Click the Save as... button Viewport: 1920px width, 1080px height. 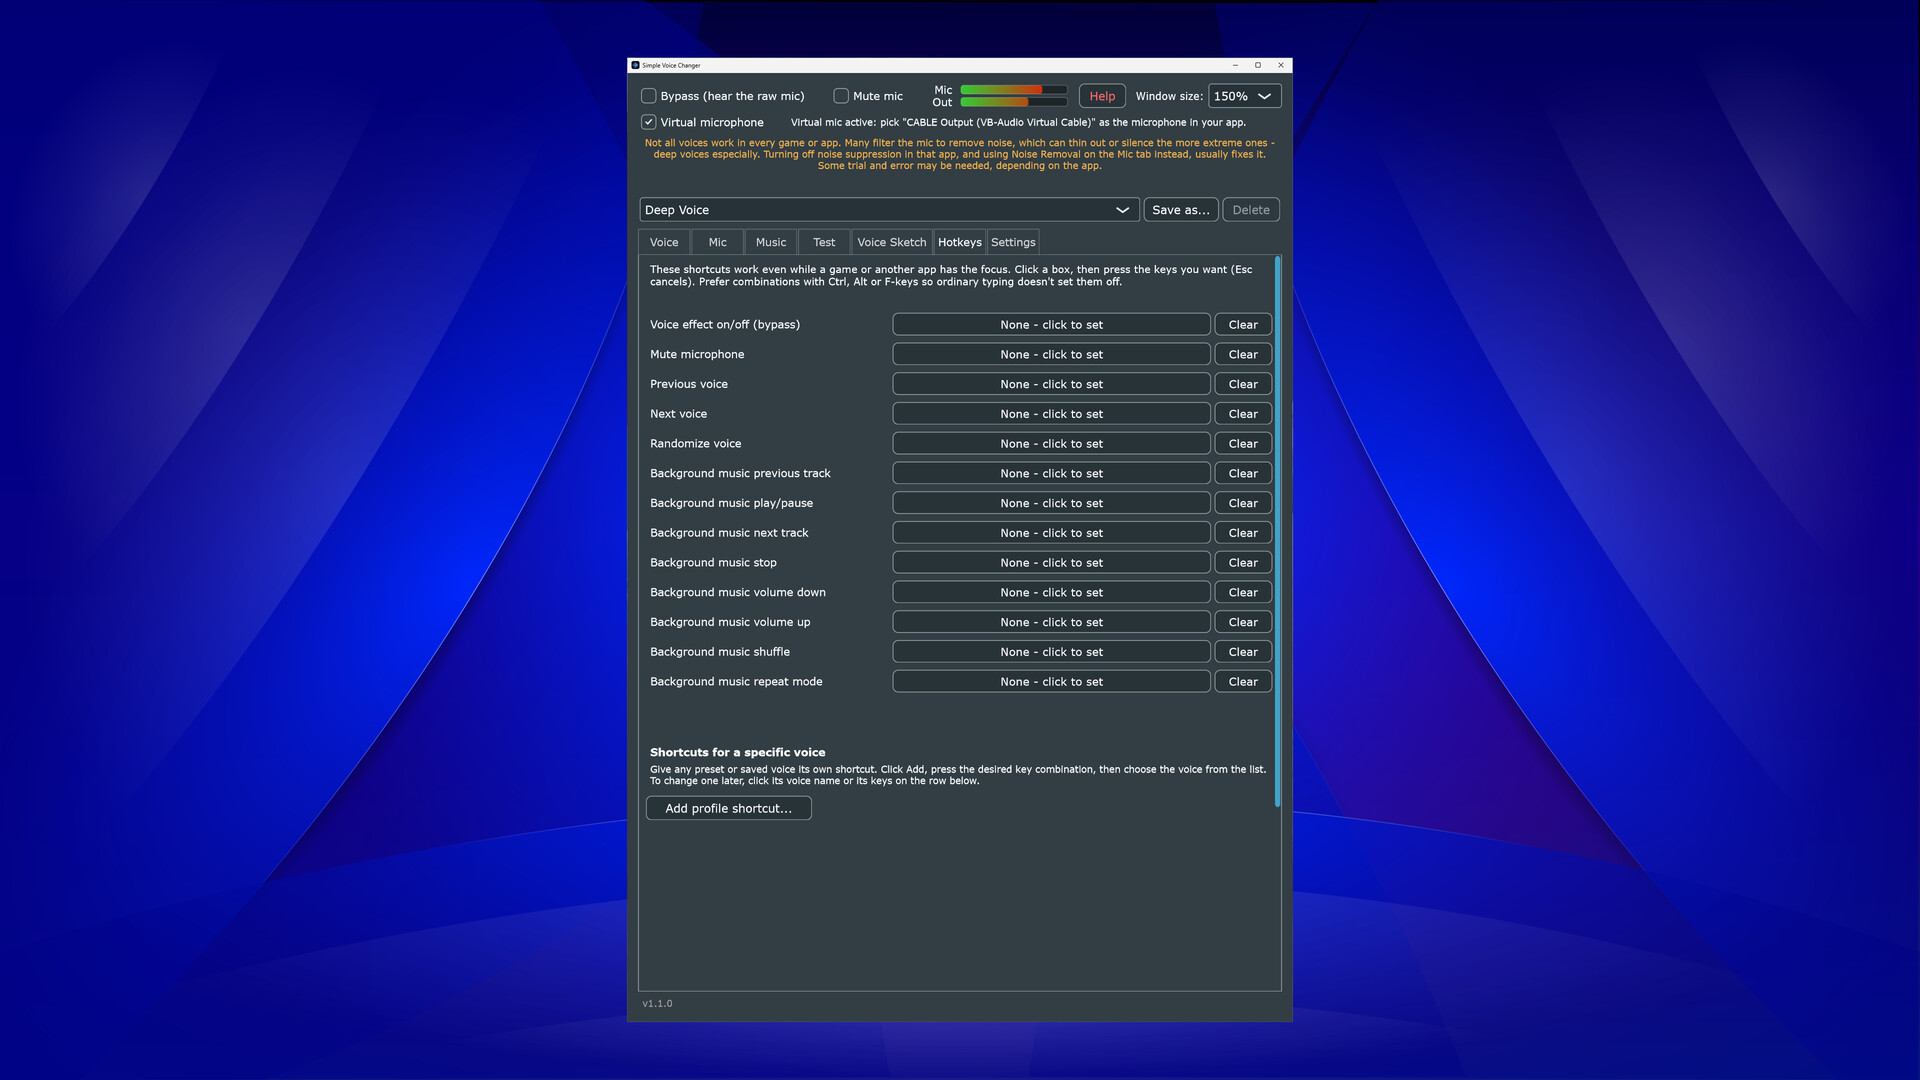coord(1180,210)
